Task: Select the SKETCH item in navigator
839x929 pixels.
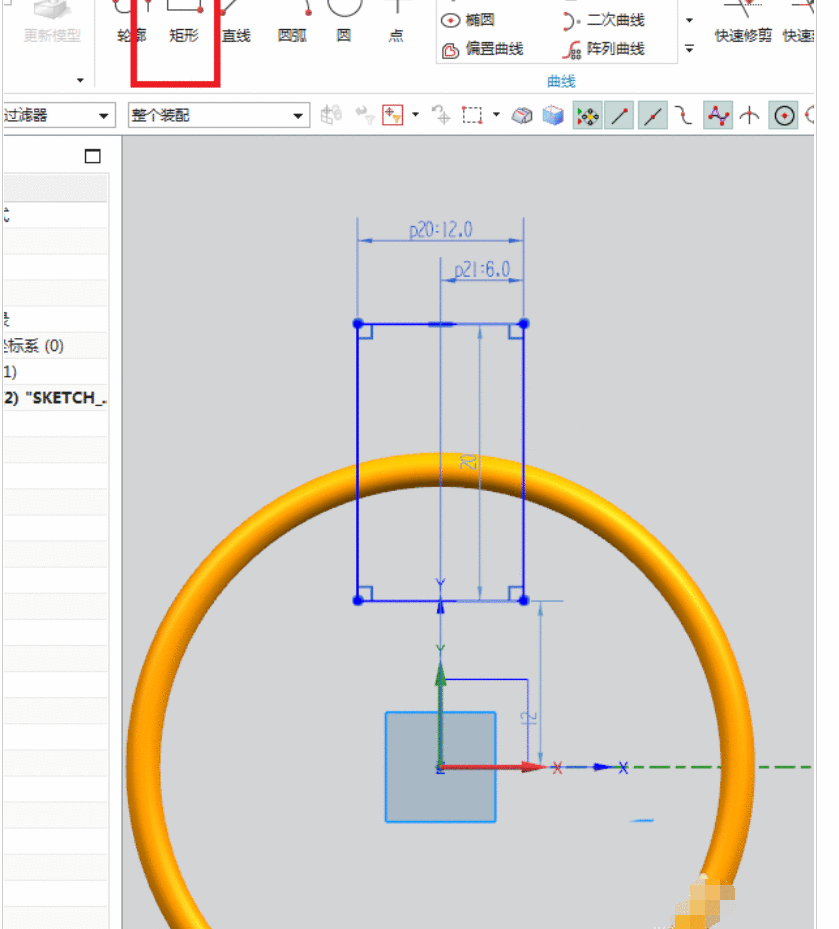Action: click(x=55, y=398)
